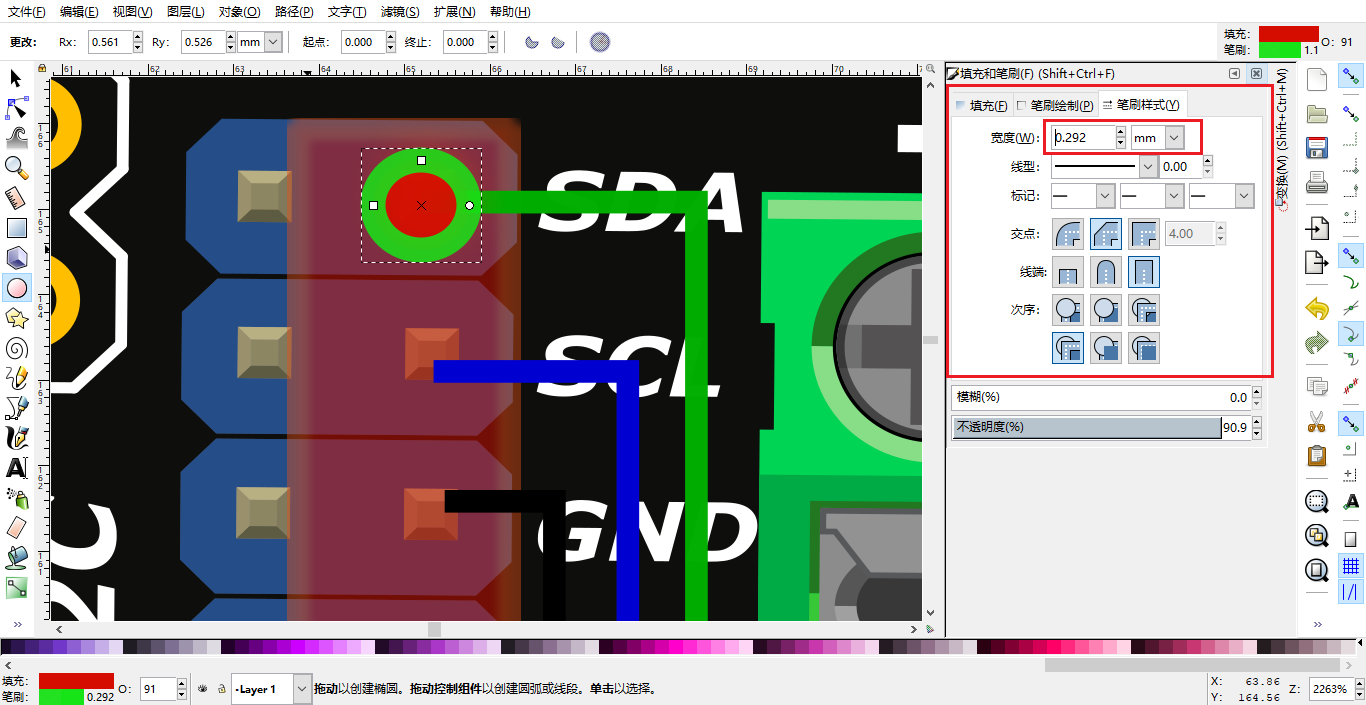
Task: Choose the butt cap style
Action: click(1068, 272)
